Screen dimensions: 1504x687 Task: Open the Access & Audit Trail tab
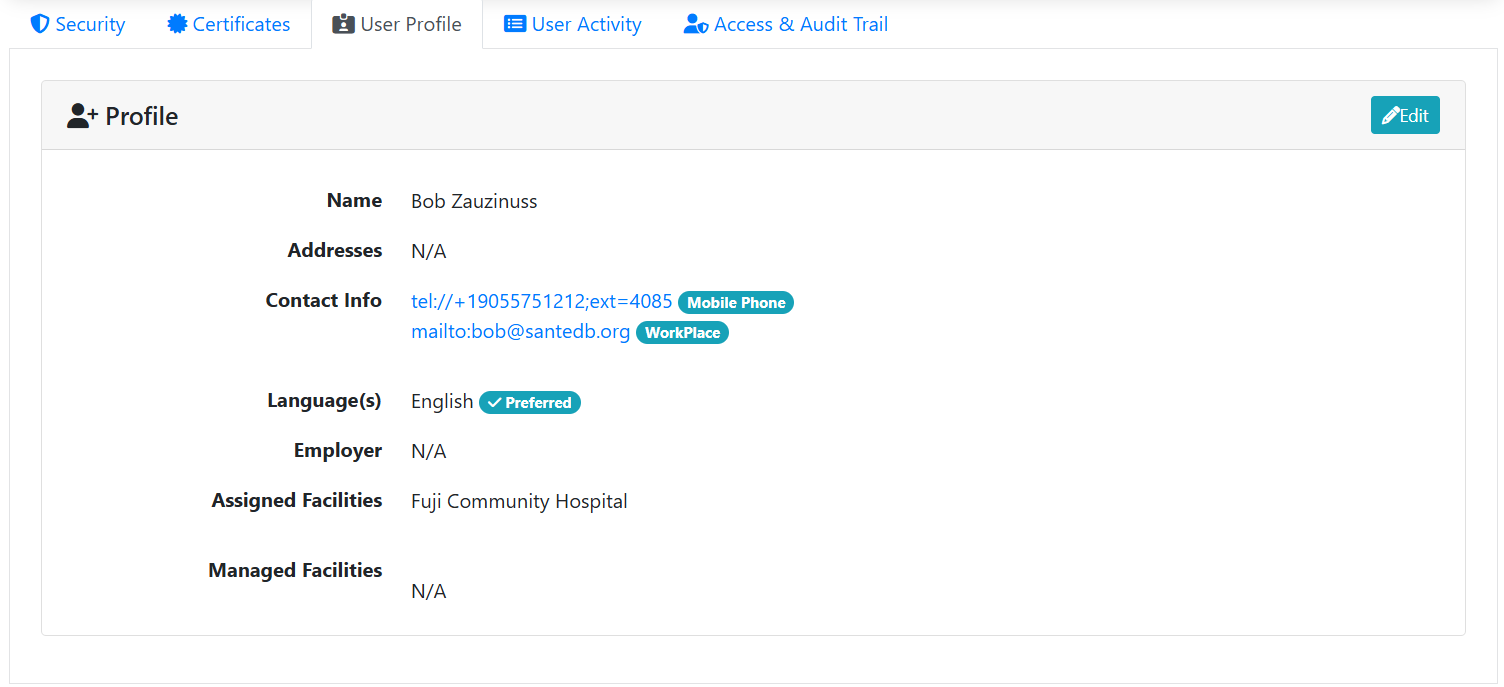(x=800, y=24)
